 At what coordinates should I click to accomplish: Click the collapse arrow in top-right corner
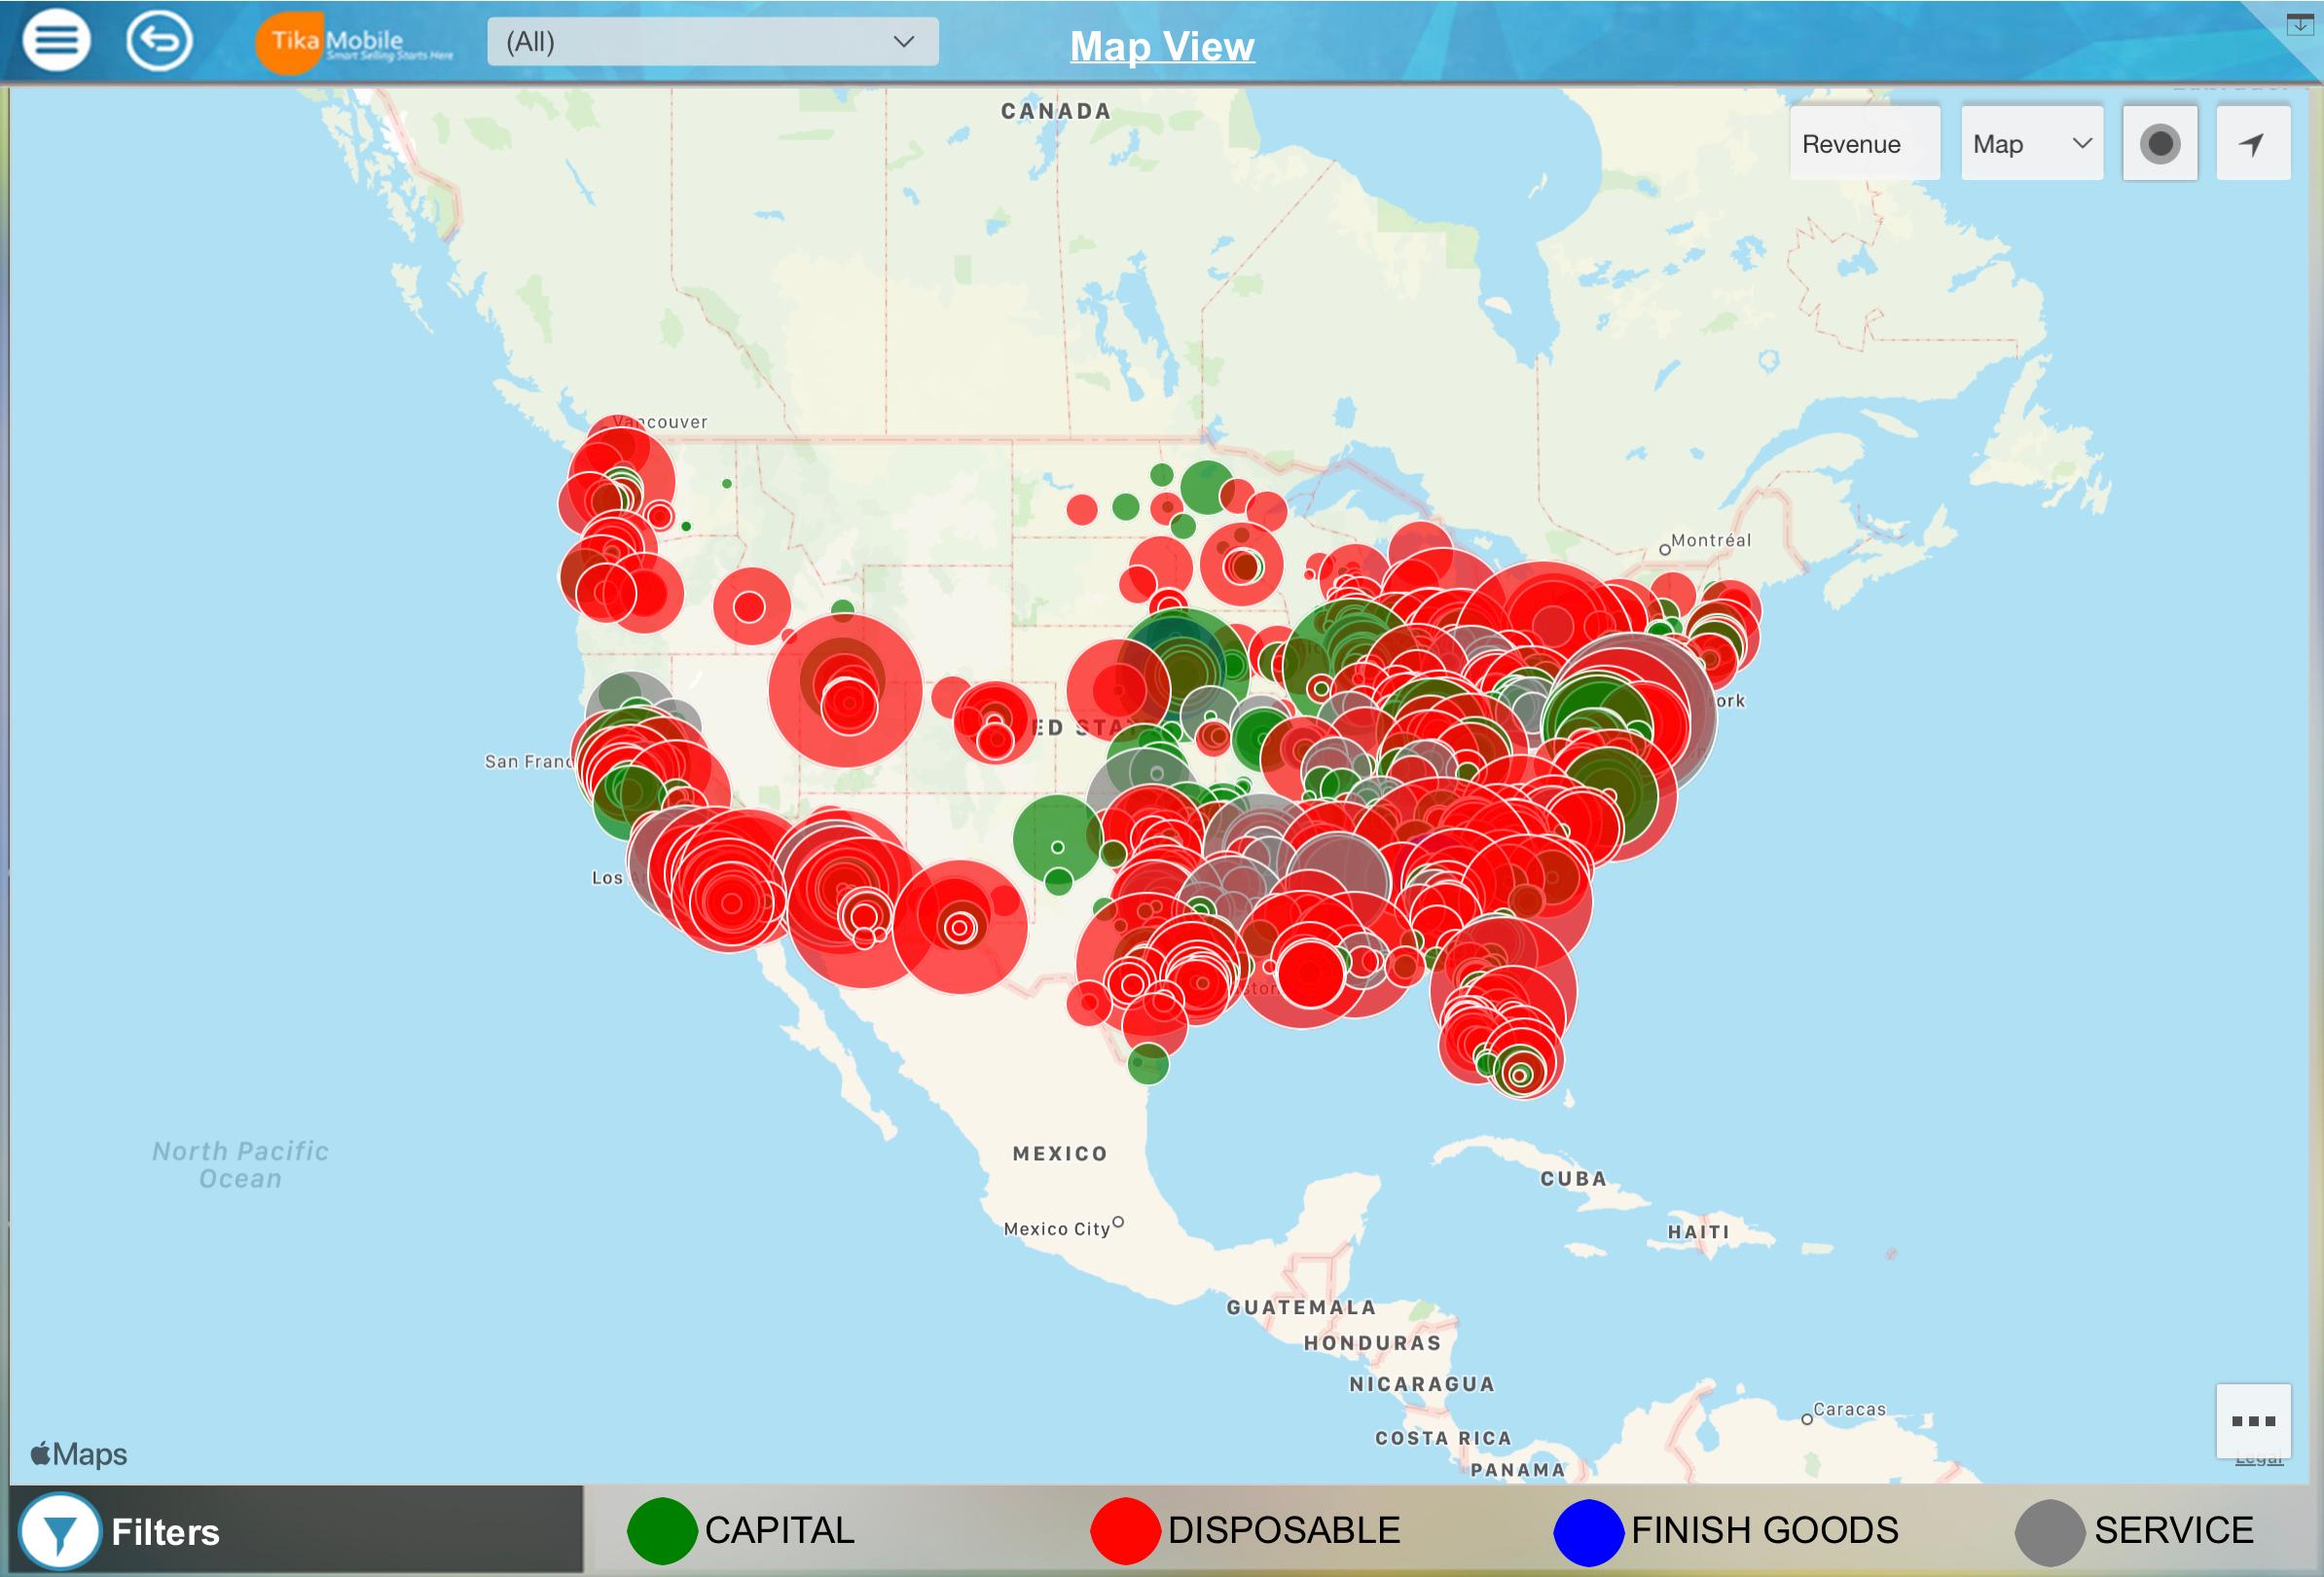tap(2300, 24)
